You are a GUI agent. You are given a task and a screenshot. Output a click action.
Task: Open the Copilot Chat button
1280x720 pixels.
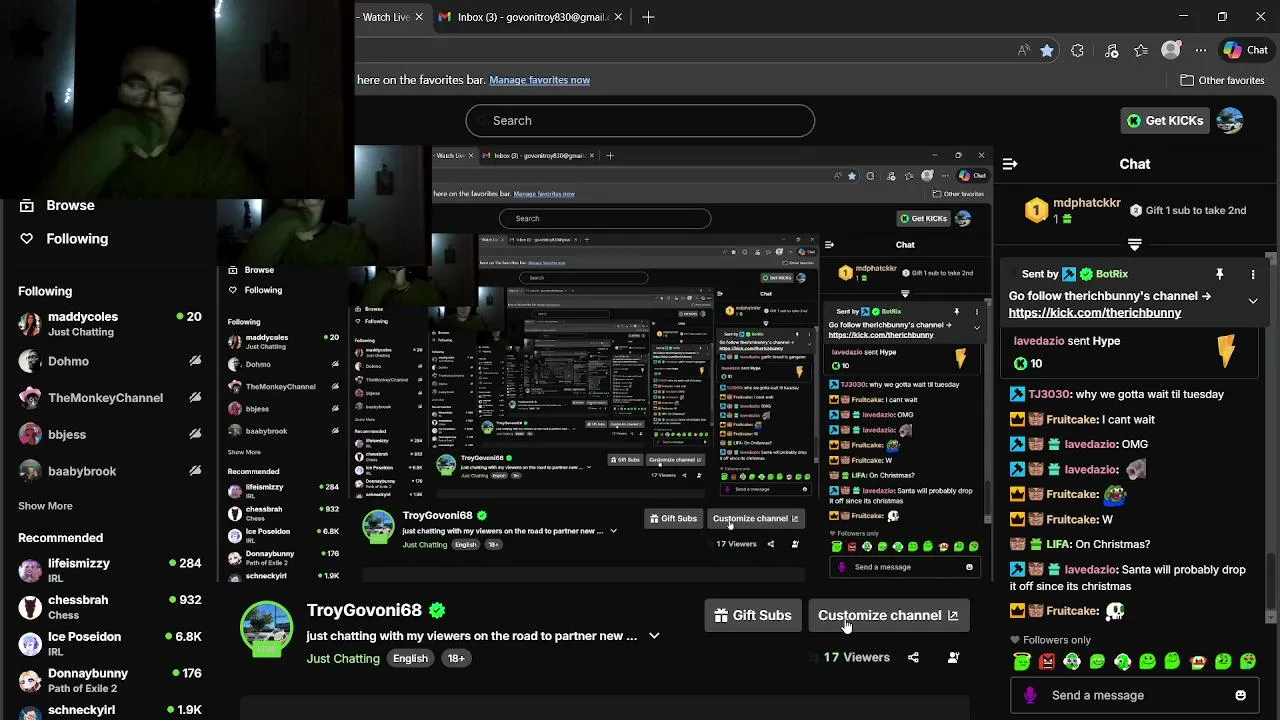tap(1246, 50)
